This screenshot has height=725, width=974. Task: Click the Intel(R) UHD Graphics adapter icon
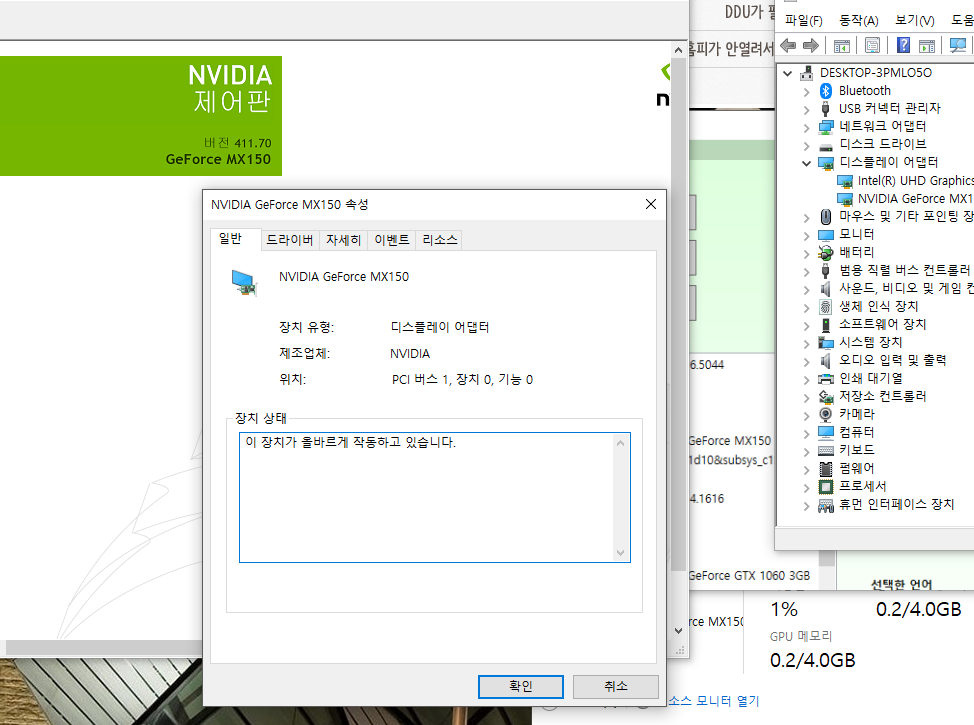pos(845,181)
